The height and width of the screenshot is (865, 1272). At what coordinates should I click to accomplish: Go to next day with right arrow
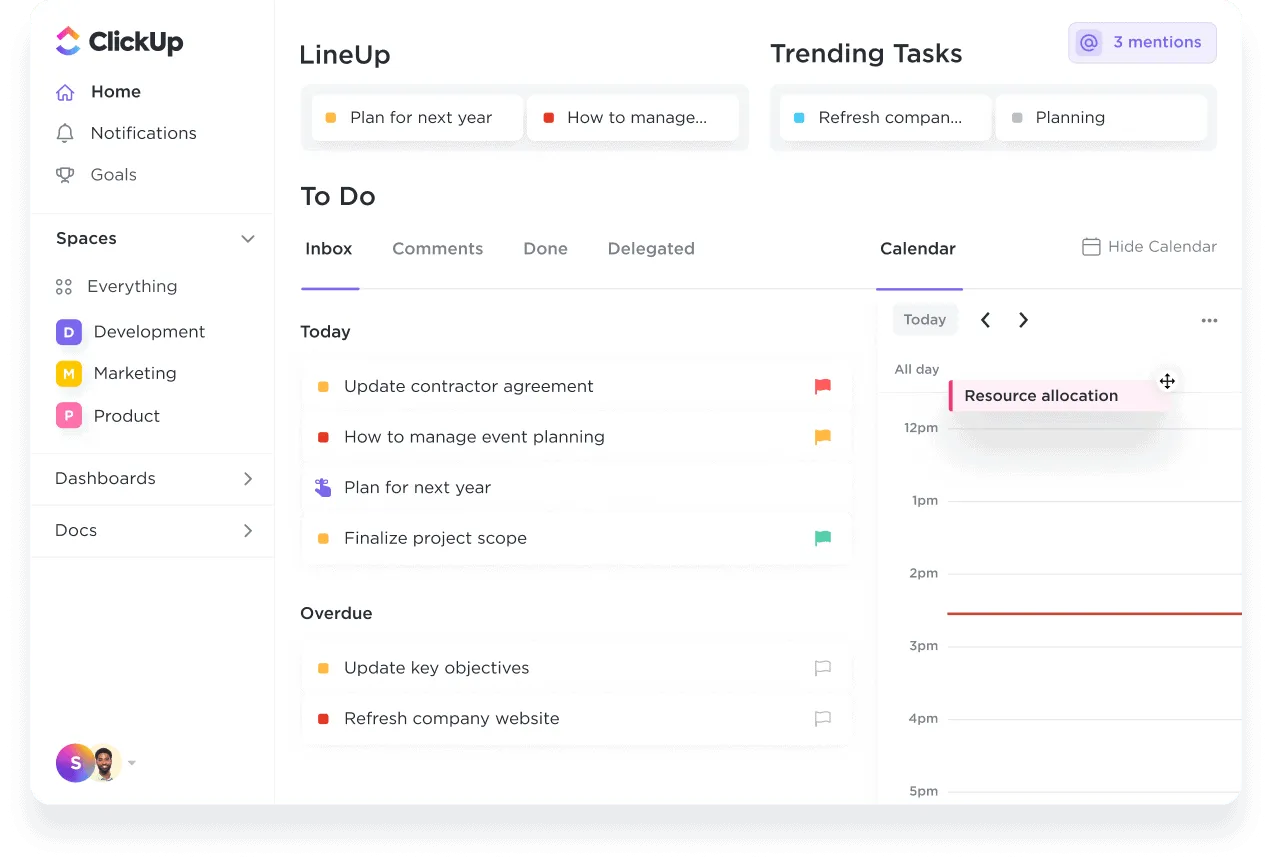point(1023,320)
